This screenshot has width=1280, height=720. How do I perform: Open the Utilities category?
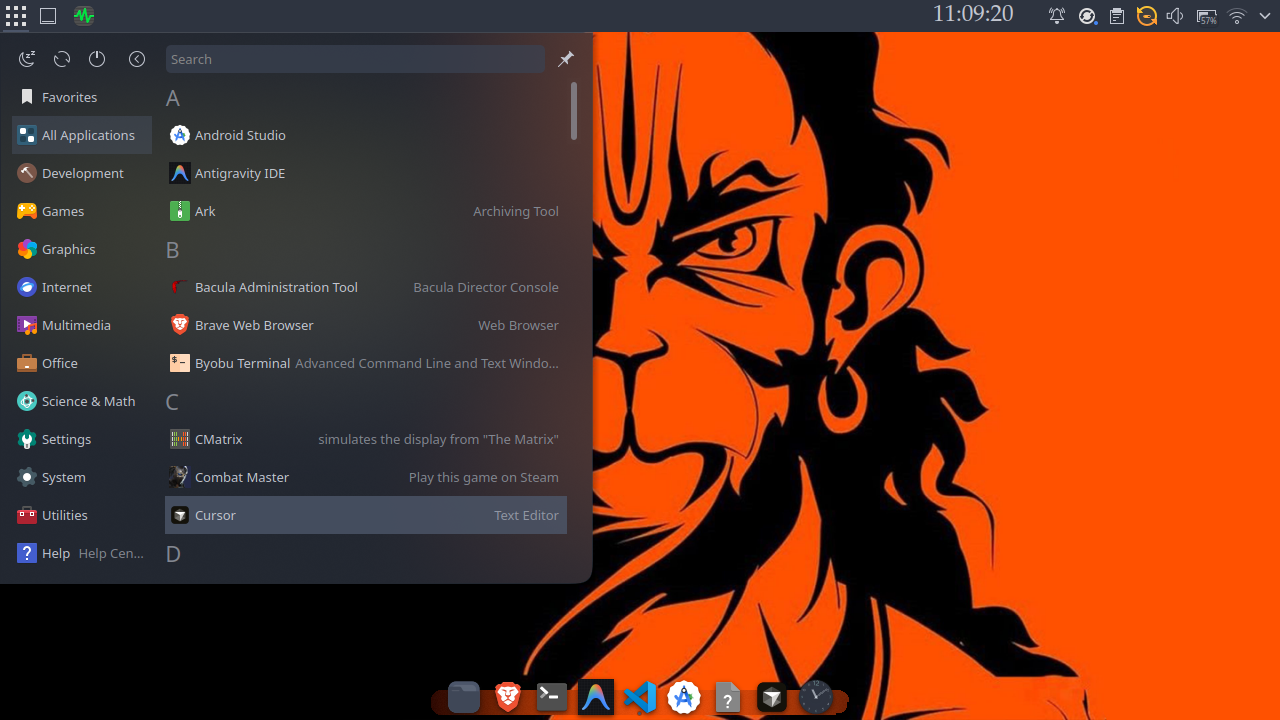click(x=82, y=515)
